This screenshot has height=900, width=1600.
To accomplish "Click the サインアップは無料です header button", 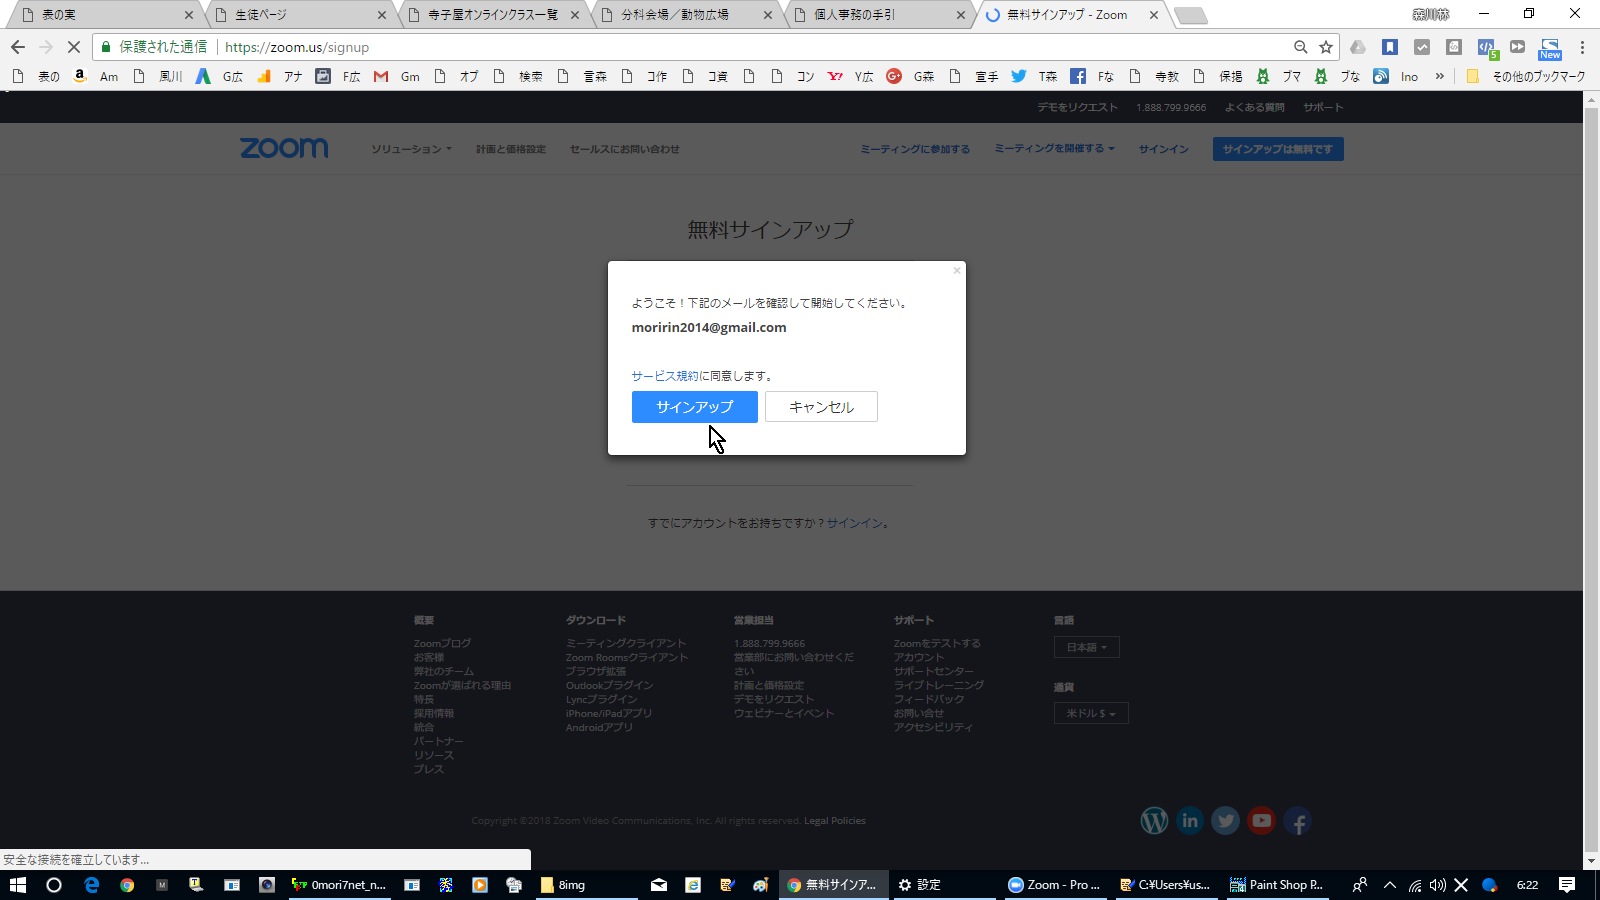I will point(1278,149).
